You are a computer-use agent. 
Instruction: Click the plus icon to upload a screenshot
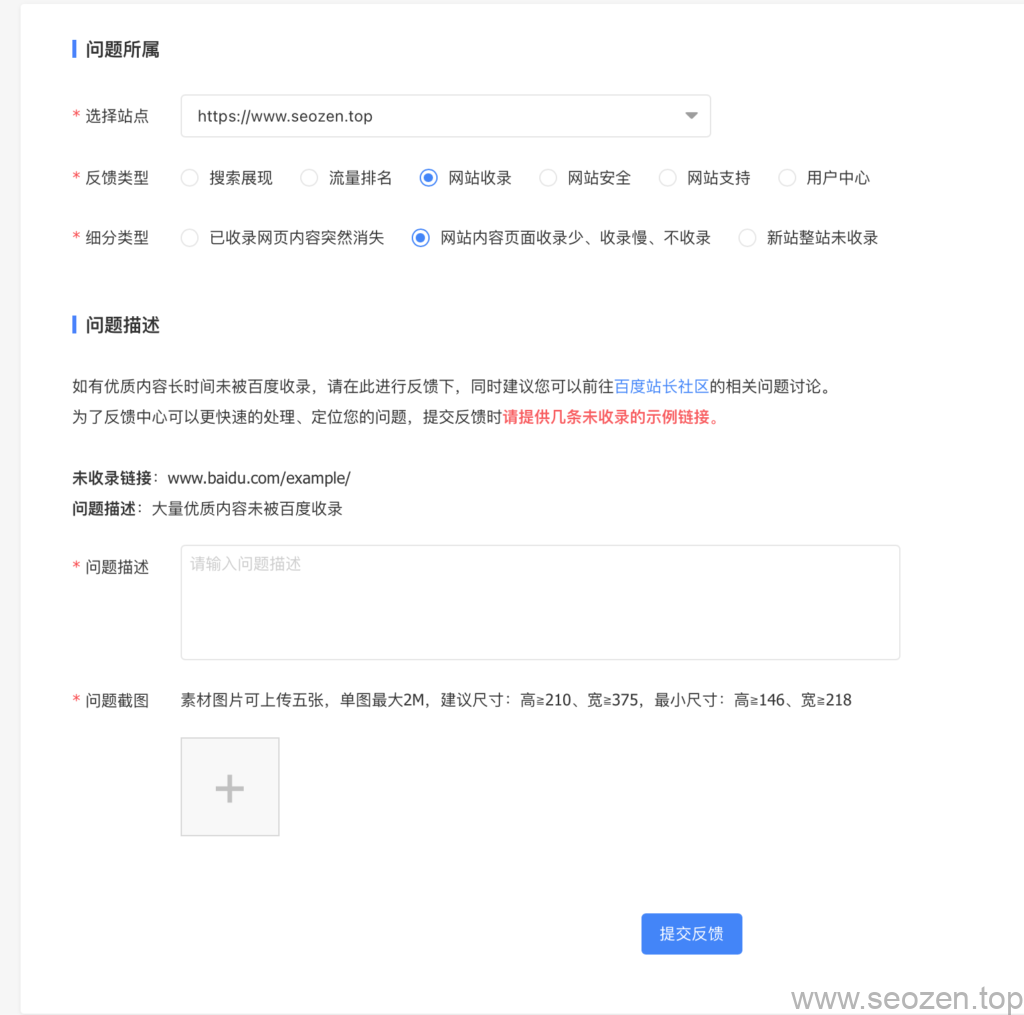pyautogui.click(x=229, y=786)
